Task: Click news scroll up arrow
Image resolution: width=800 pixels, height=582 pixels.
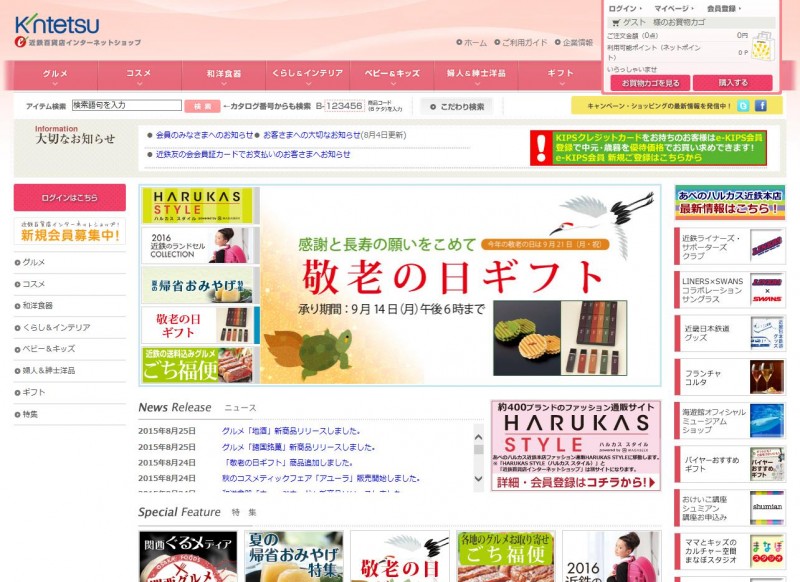Action: 479,437
